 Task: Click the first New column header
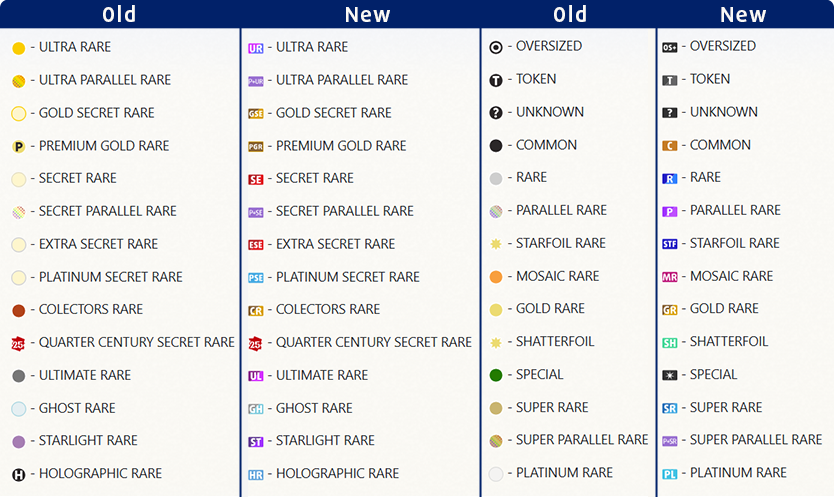(368, 14)
